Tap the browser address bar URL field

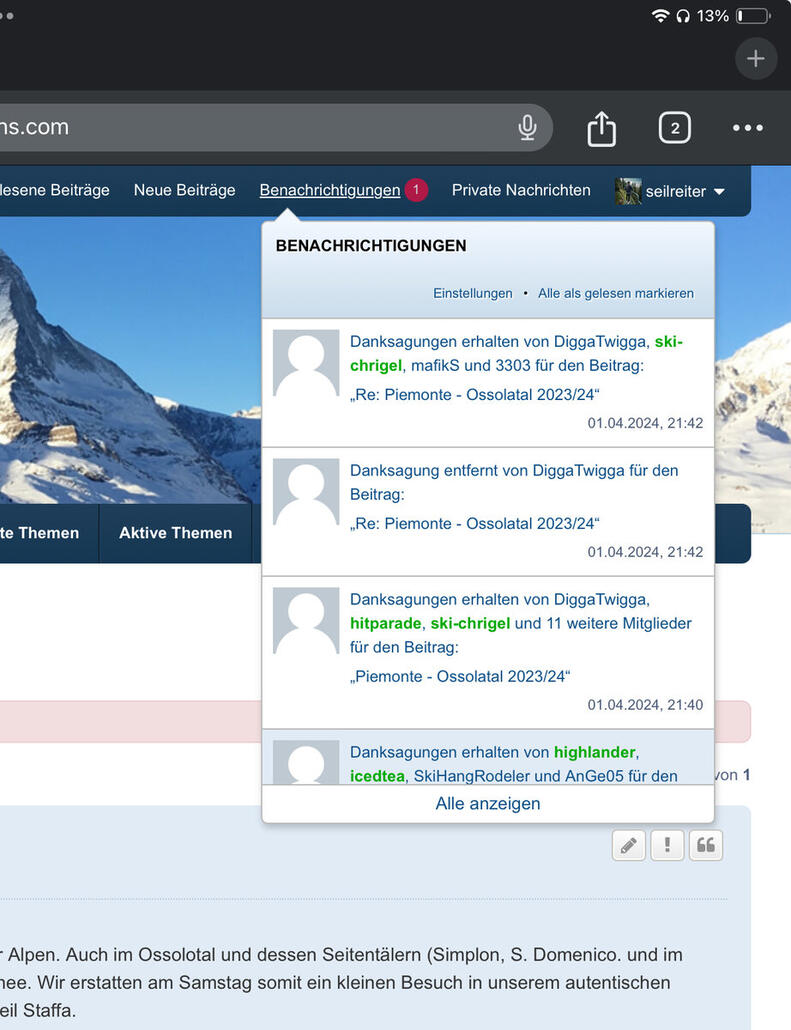250,128
